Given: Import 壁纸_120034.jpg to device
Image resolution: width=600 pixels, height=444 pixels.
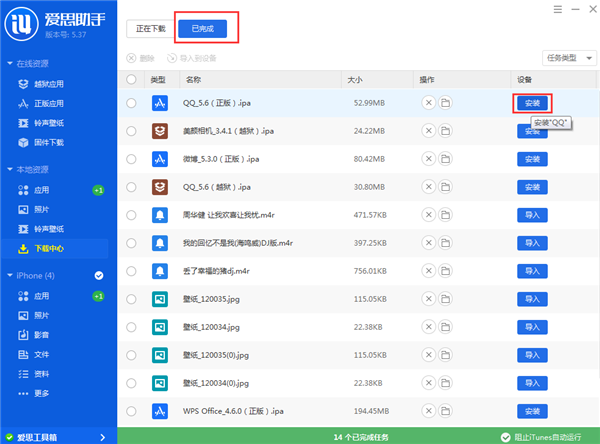Looking at the screenshot, I should pyautogui.click(x=532, y=327).
